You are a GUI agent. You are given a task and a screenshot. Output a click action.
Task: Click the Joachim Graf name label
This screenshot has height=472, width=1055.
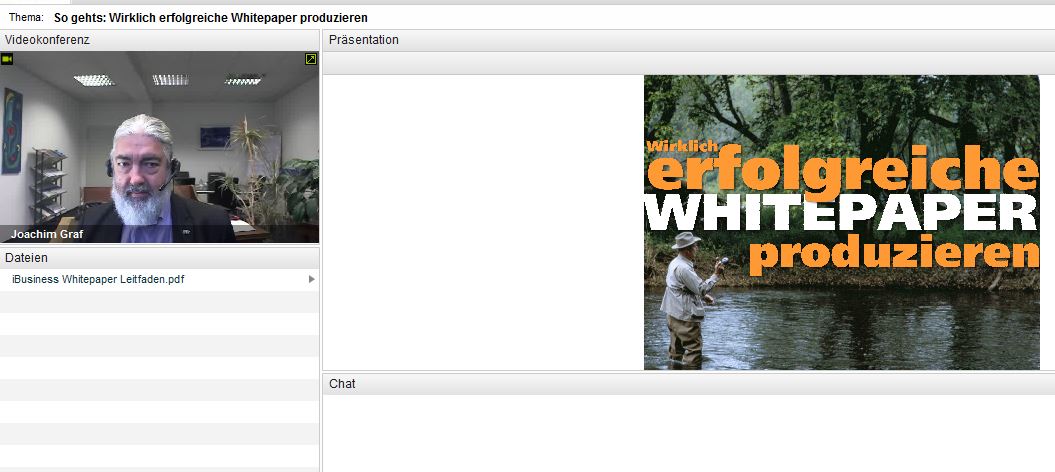(47, 235)
